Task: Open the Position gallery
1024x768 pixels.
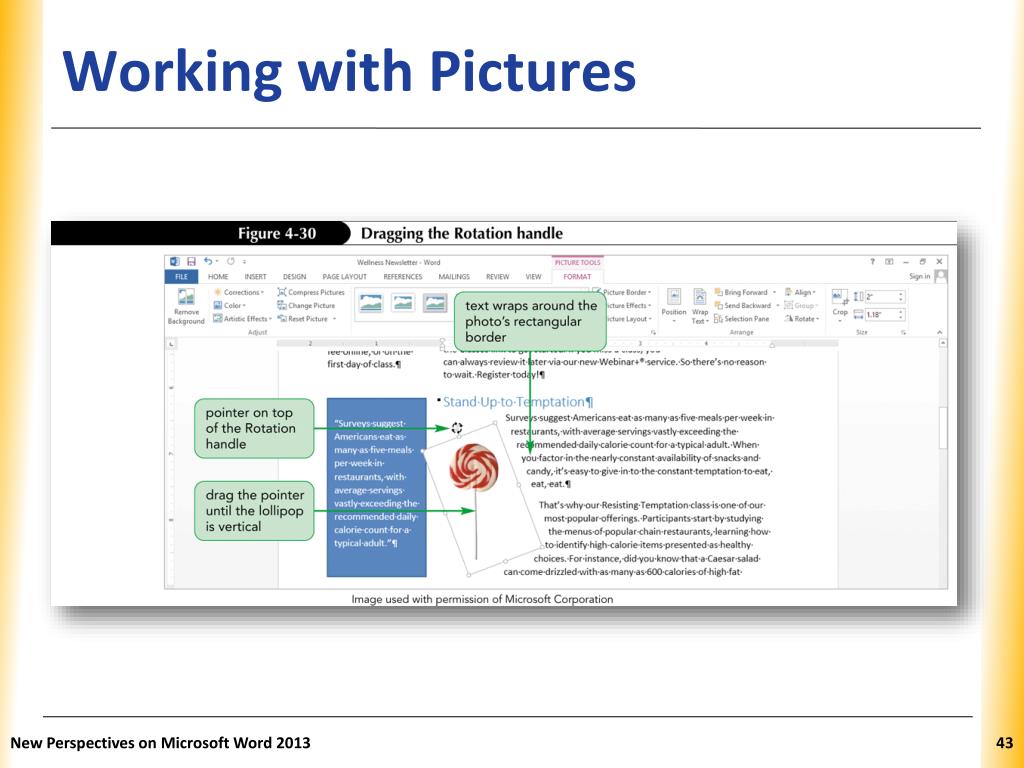Action: (x=673, y=306)
